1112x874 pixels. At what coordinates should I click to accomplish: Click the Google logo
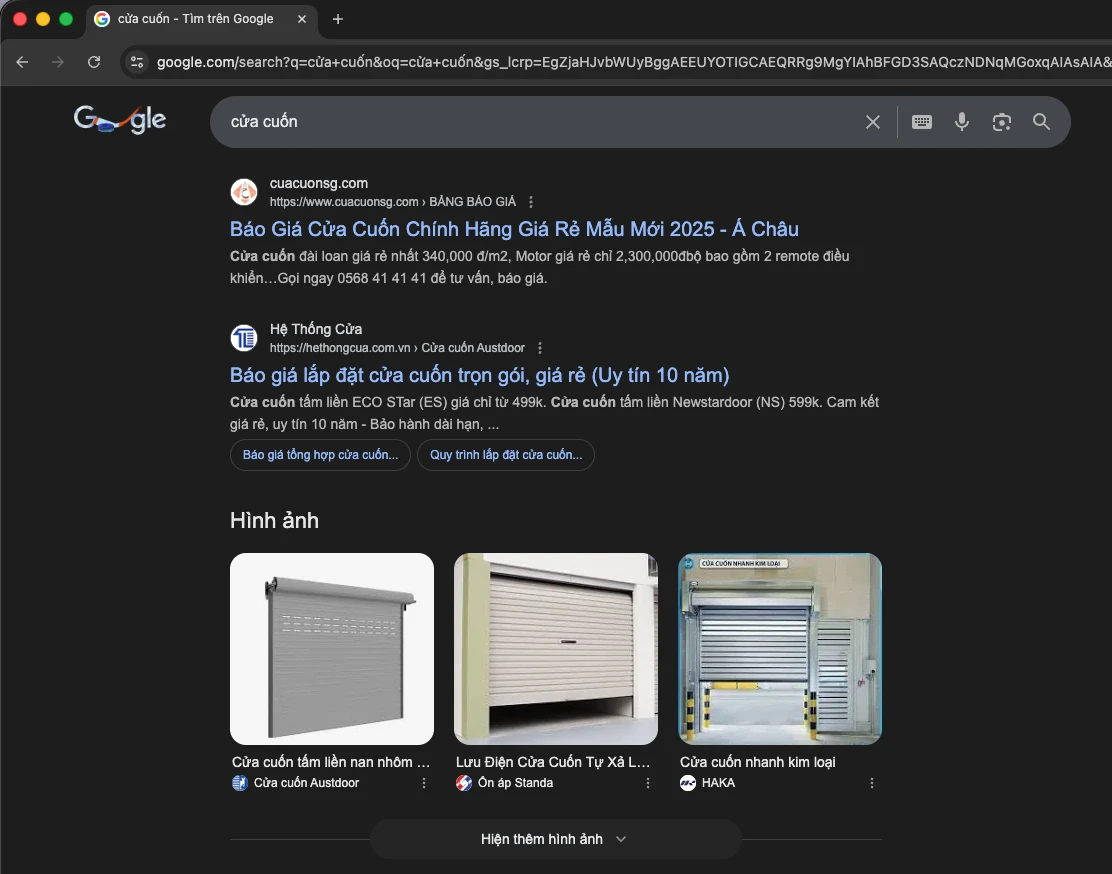pos(120,119)
